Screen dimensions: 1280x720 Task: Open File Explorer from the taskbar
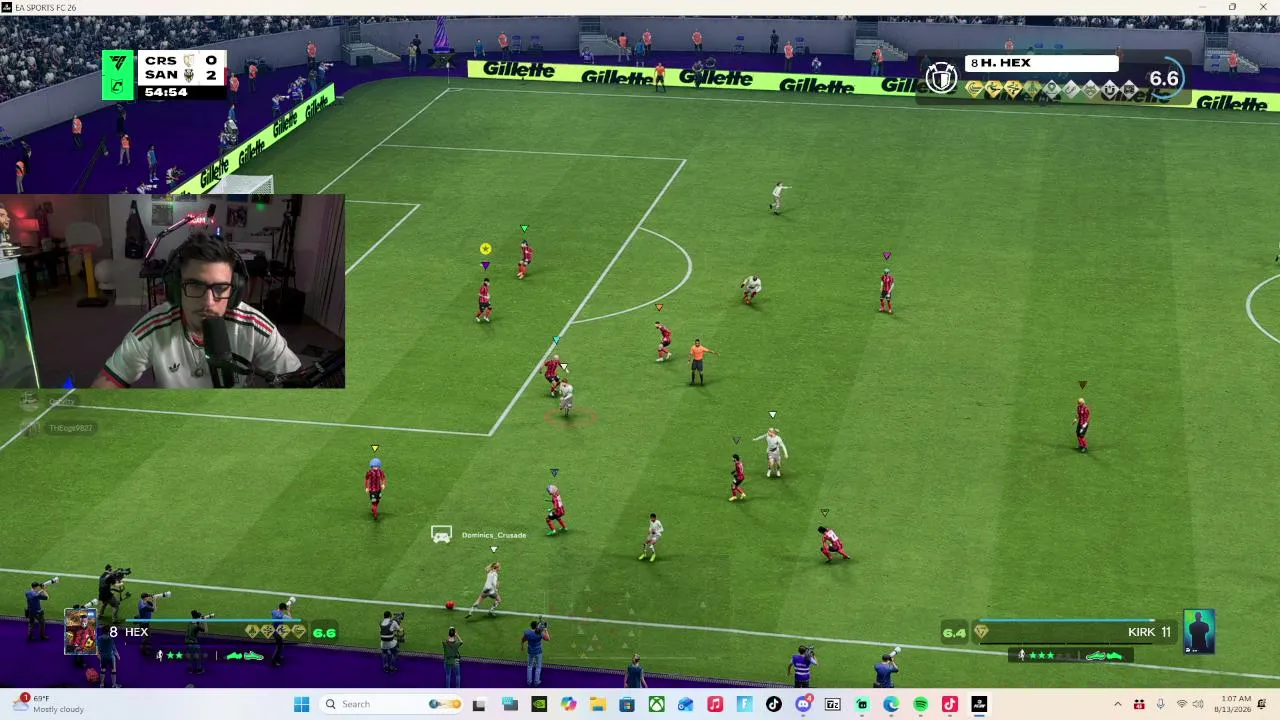click(598, 704)
